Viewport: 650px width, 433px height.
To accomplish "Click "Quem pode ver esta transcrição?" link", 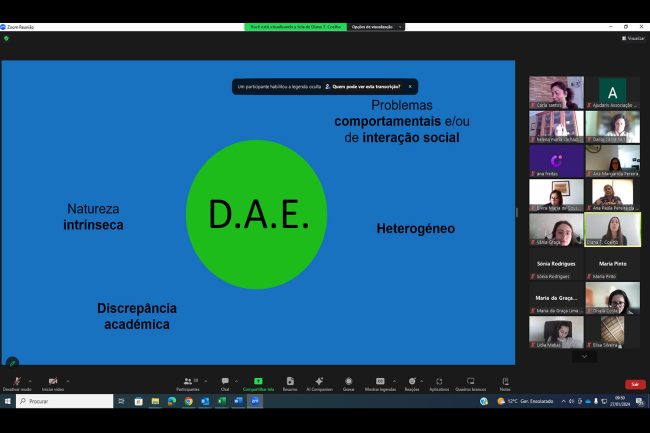I will pos(366,87).
